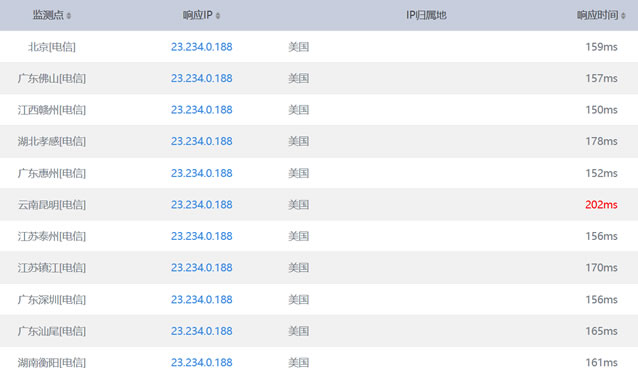638x377 pixels.
Task: Open the IP link in 江苏泰州[电信] row
Action: [x=201, y=236]
